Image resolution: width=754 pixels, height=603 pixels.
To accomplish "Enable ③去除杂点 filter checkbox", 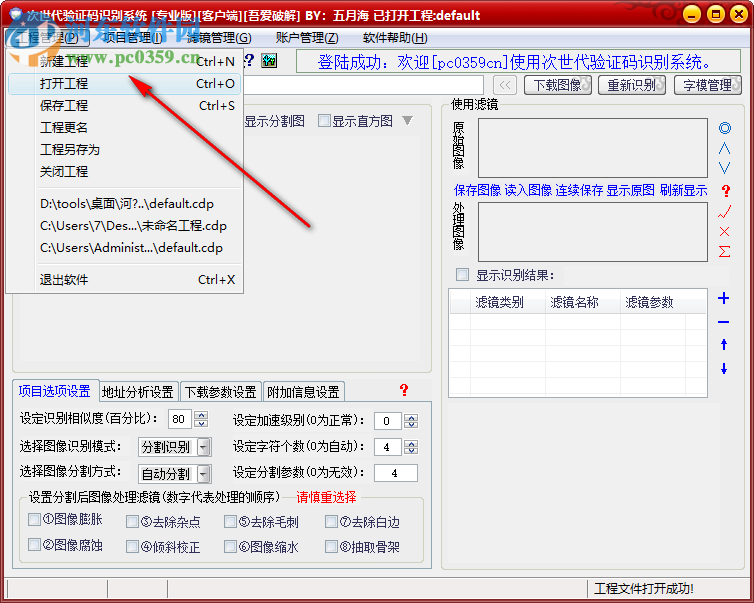I will (132, 522).
